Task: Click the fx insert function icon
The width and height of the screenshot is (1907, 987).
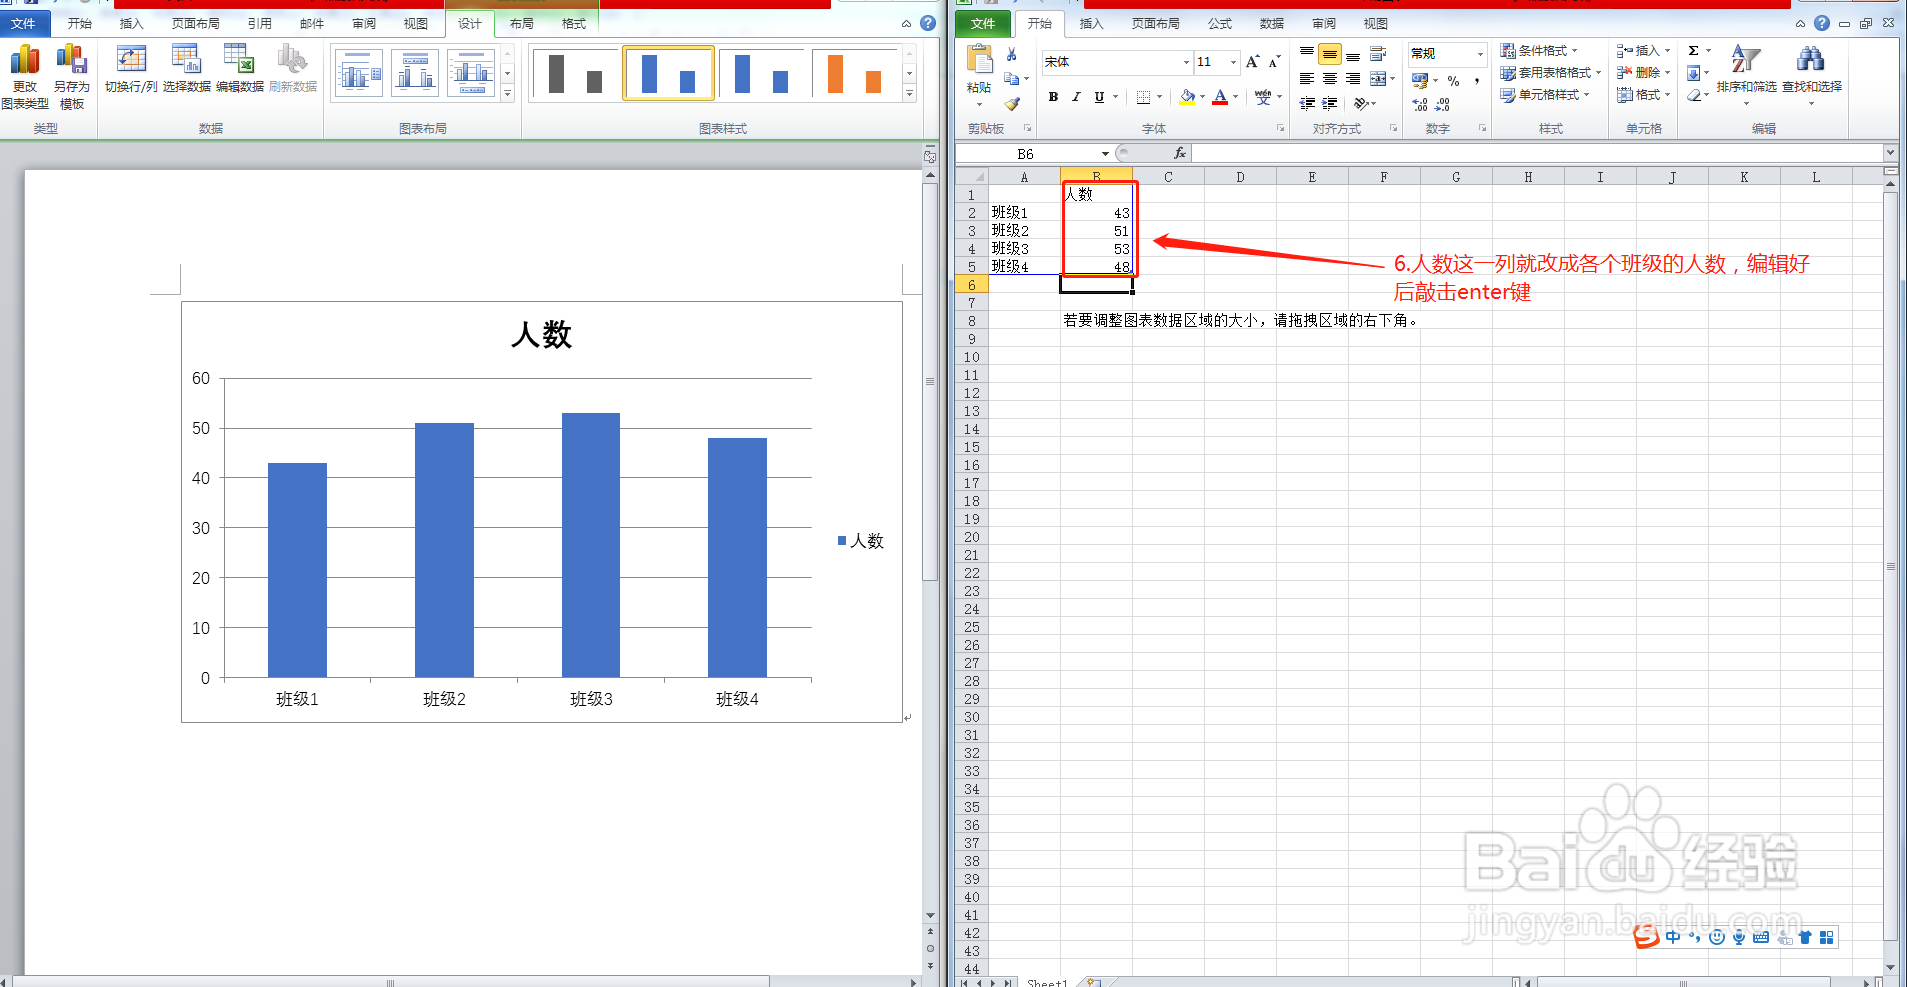Action: (1180, 153)
